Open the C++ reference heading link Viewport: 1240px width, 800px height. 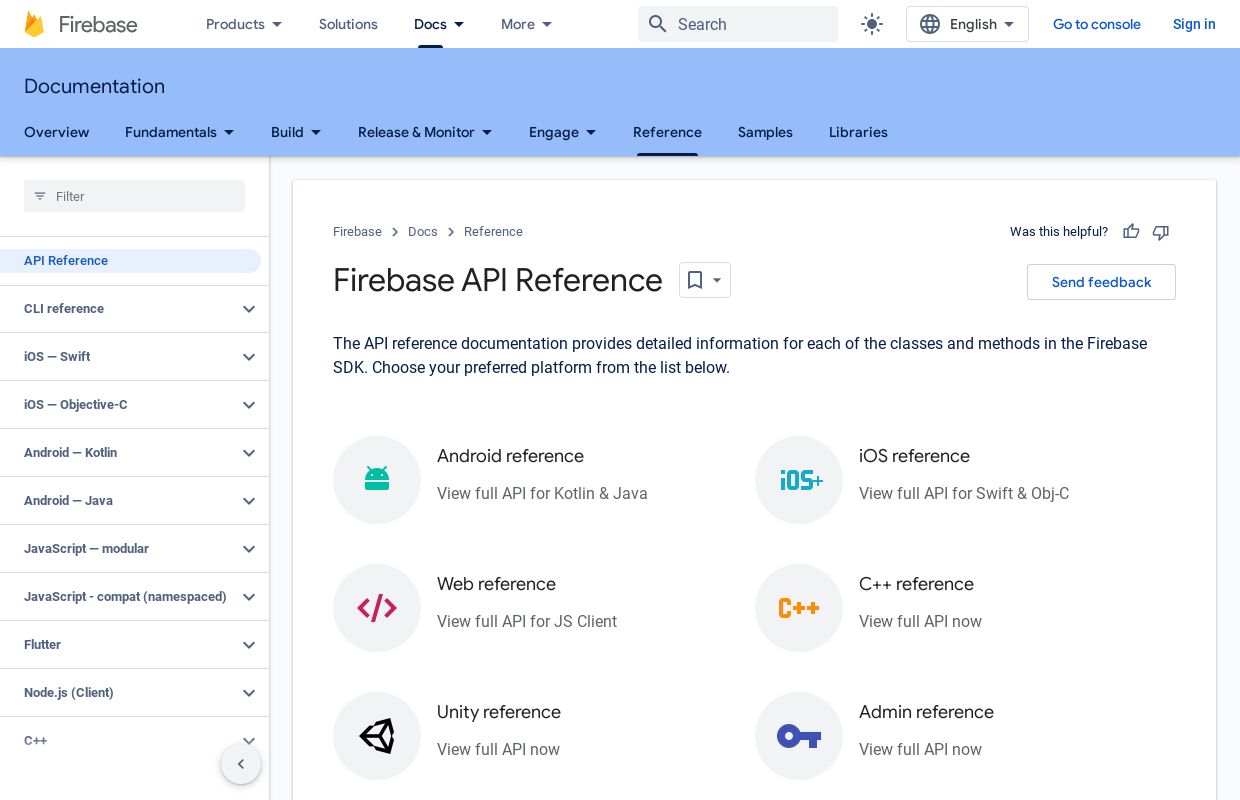[916, 584]
